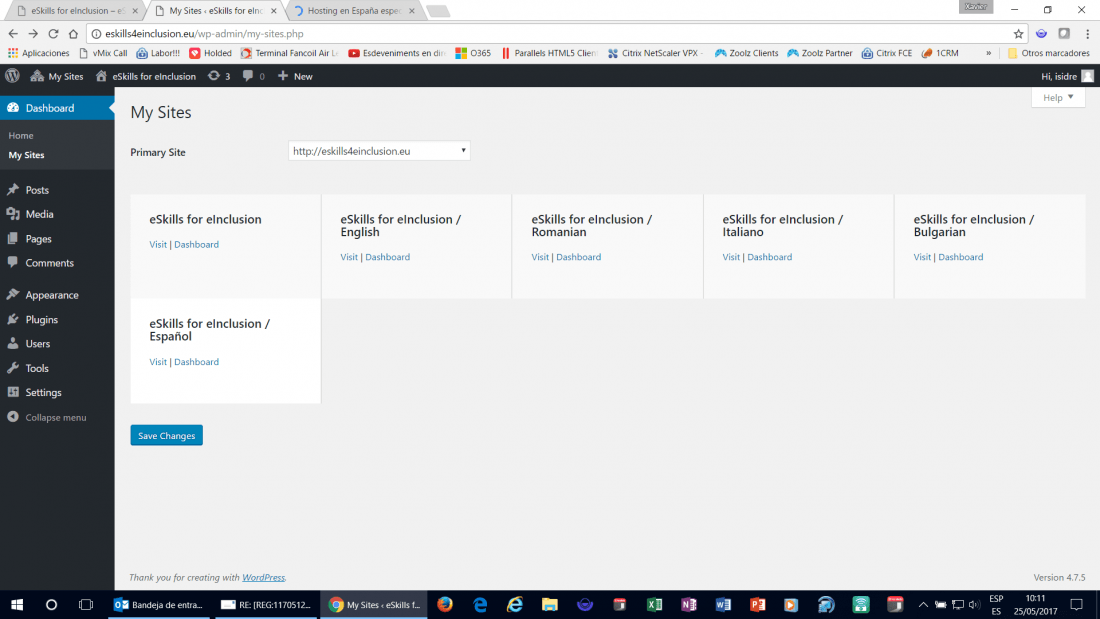Screen dimensions: 1100x619
Task: Open Dashboard of the English site
Action: pyautogui.click(x=387, y=257)
